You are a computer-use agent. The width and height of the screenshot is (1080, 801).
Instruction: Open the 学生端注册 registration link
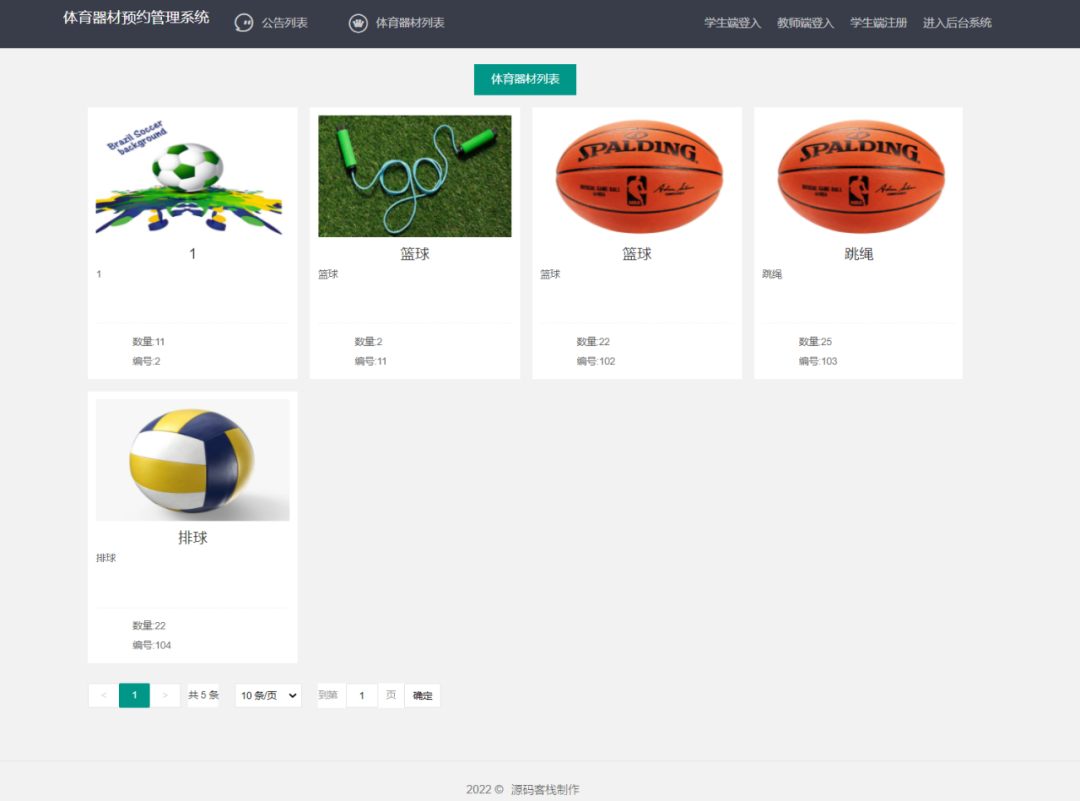pos(878,23)
